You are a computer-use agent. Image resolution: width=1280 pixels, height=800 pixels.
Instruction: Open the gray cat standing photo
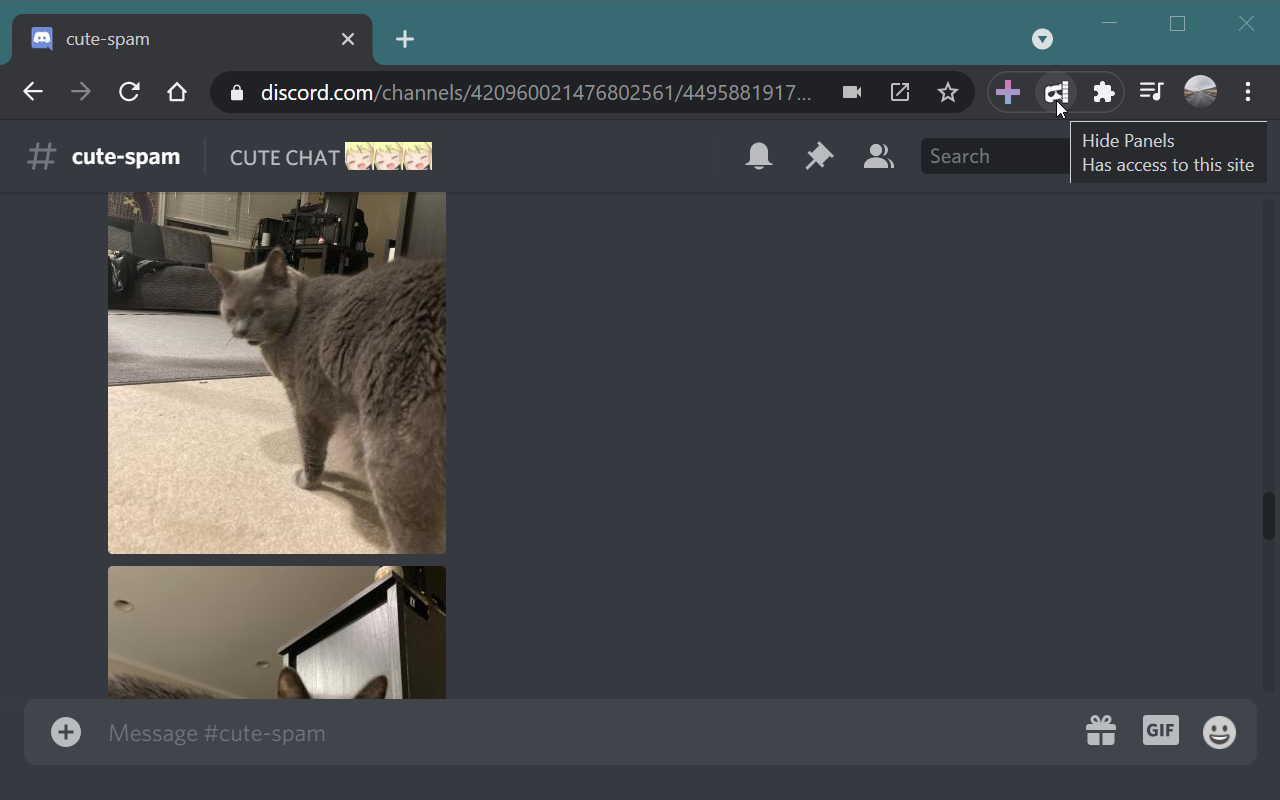tap(277, 373)
